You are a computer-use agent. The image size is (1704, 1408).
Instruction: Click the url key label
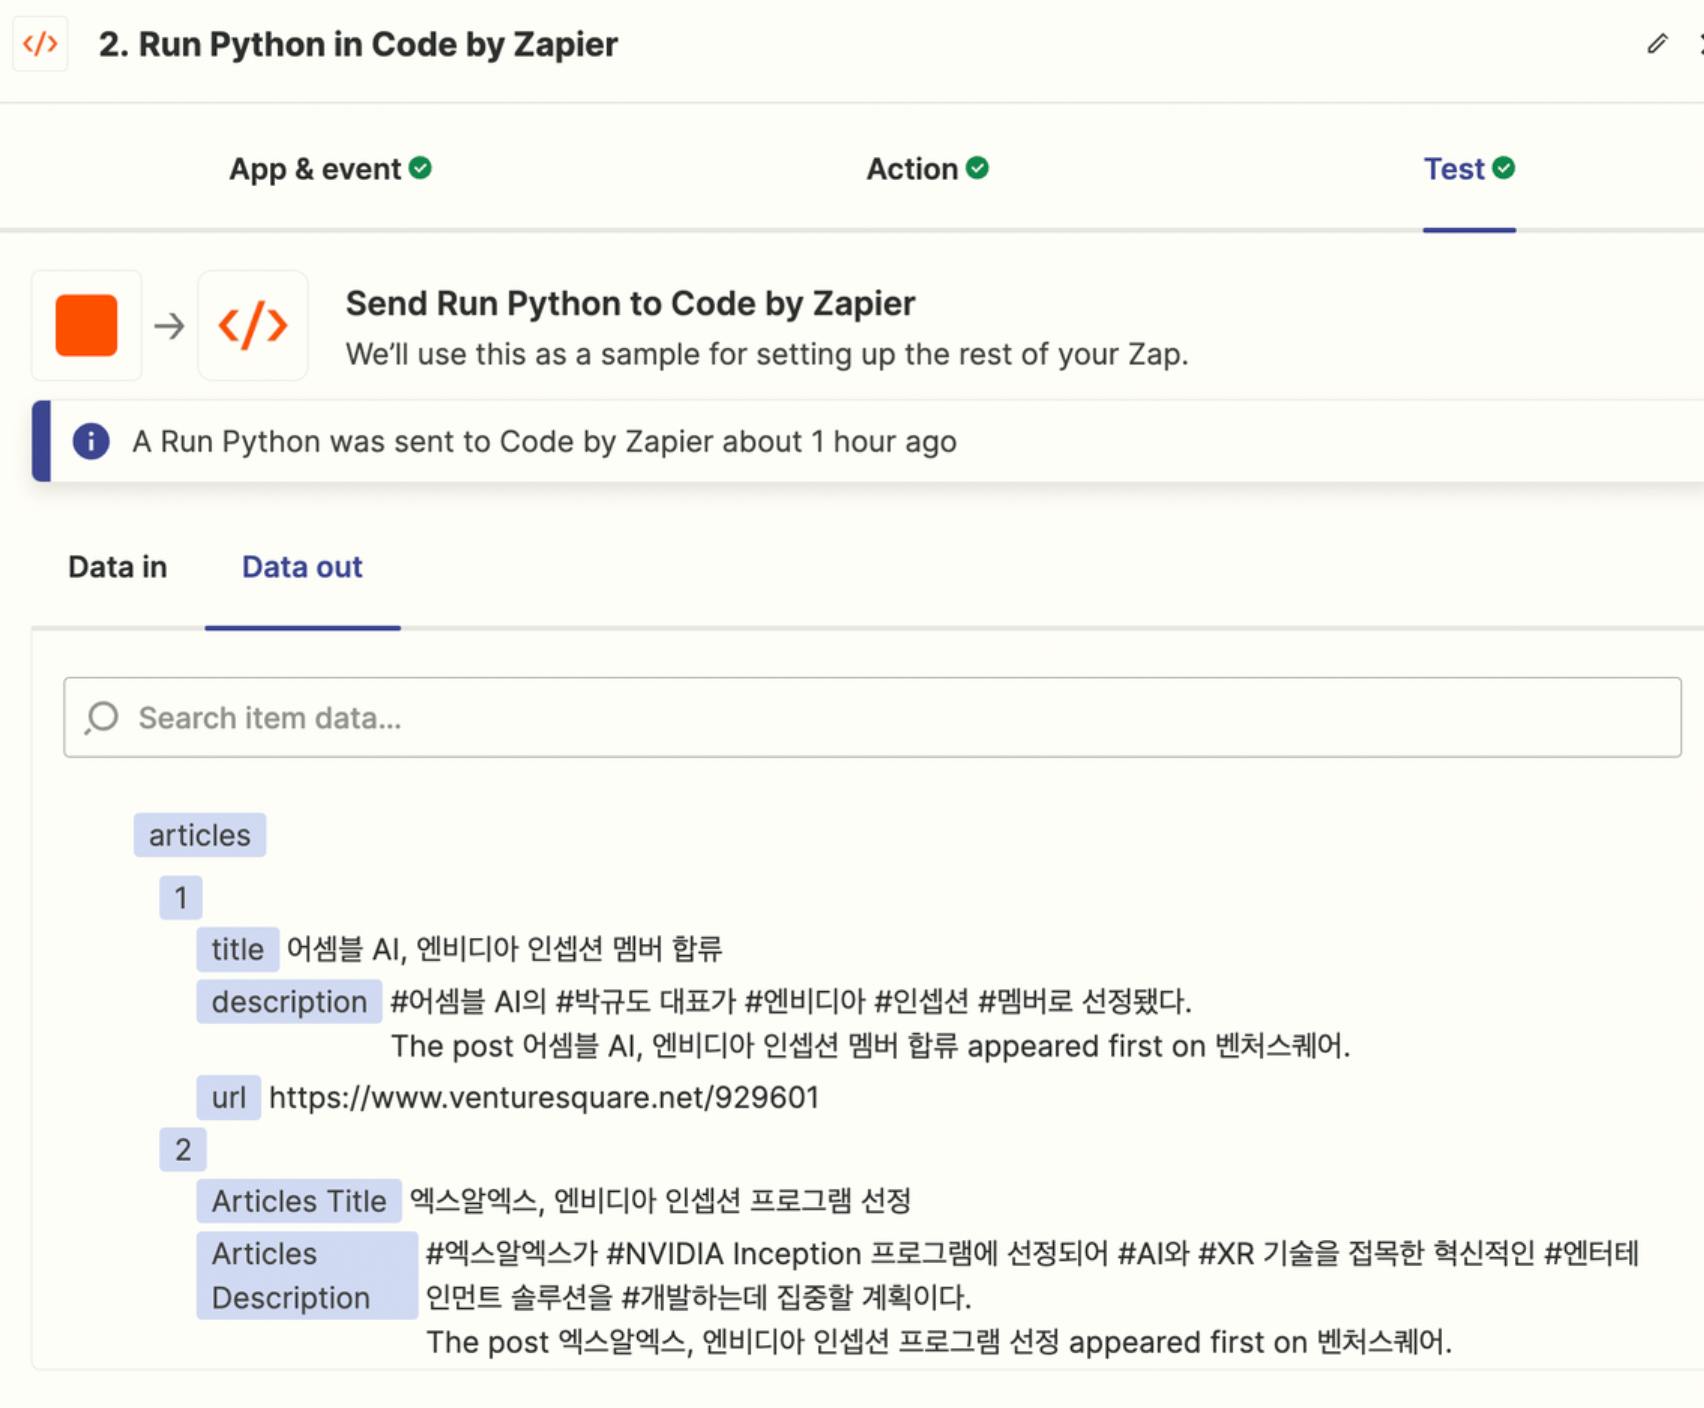point(229,1098)
